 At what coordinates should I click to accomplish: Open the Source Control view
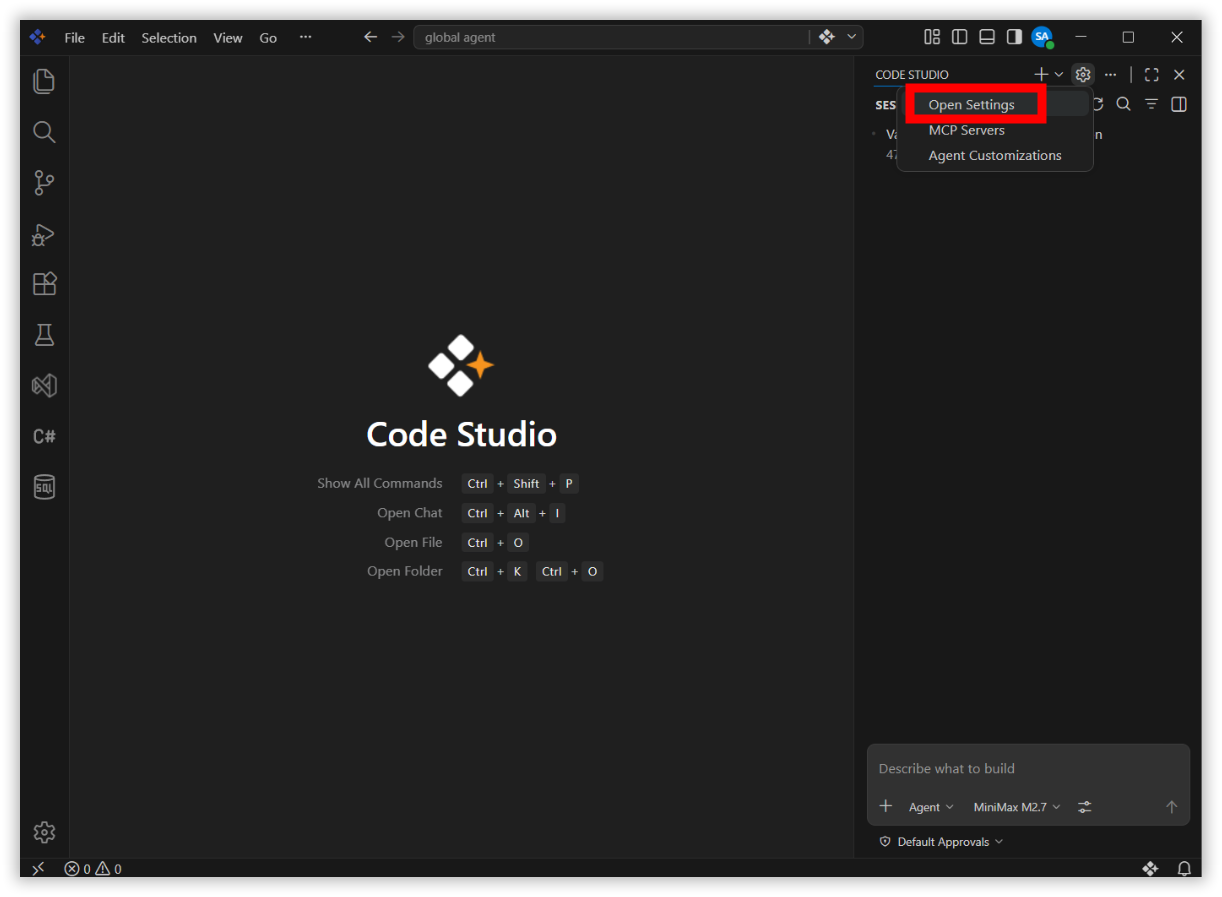coord(44,182)
